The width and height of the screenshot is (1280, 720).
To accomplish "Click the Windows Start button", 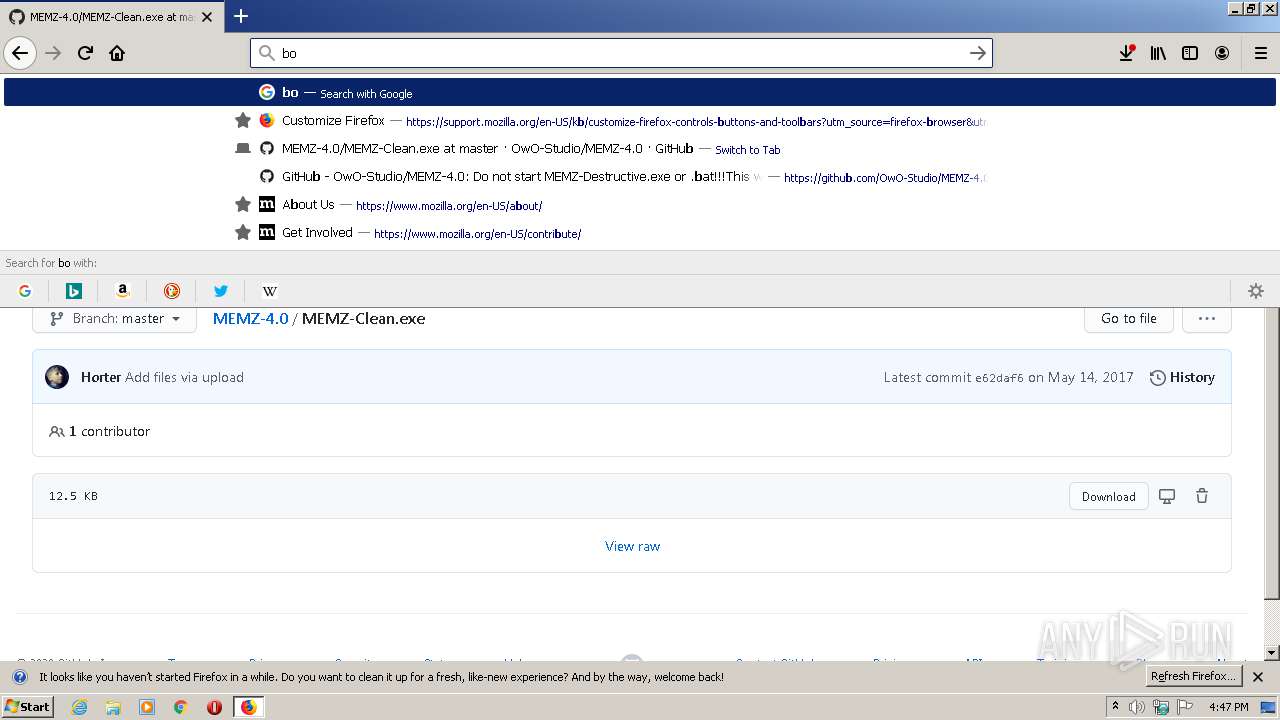I will click(28, 707).
